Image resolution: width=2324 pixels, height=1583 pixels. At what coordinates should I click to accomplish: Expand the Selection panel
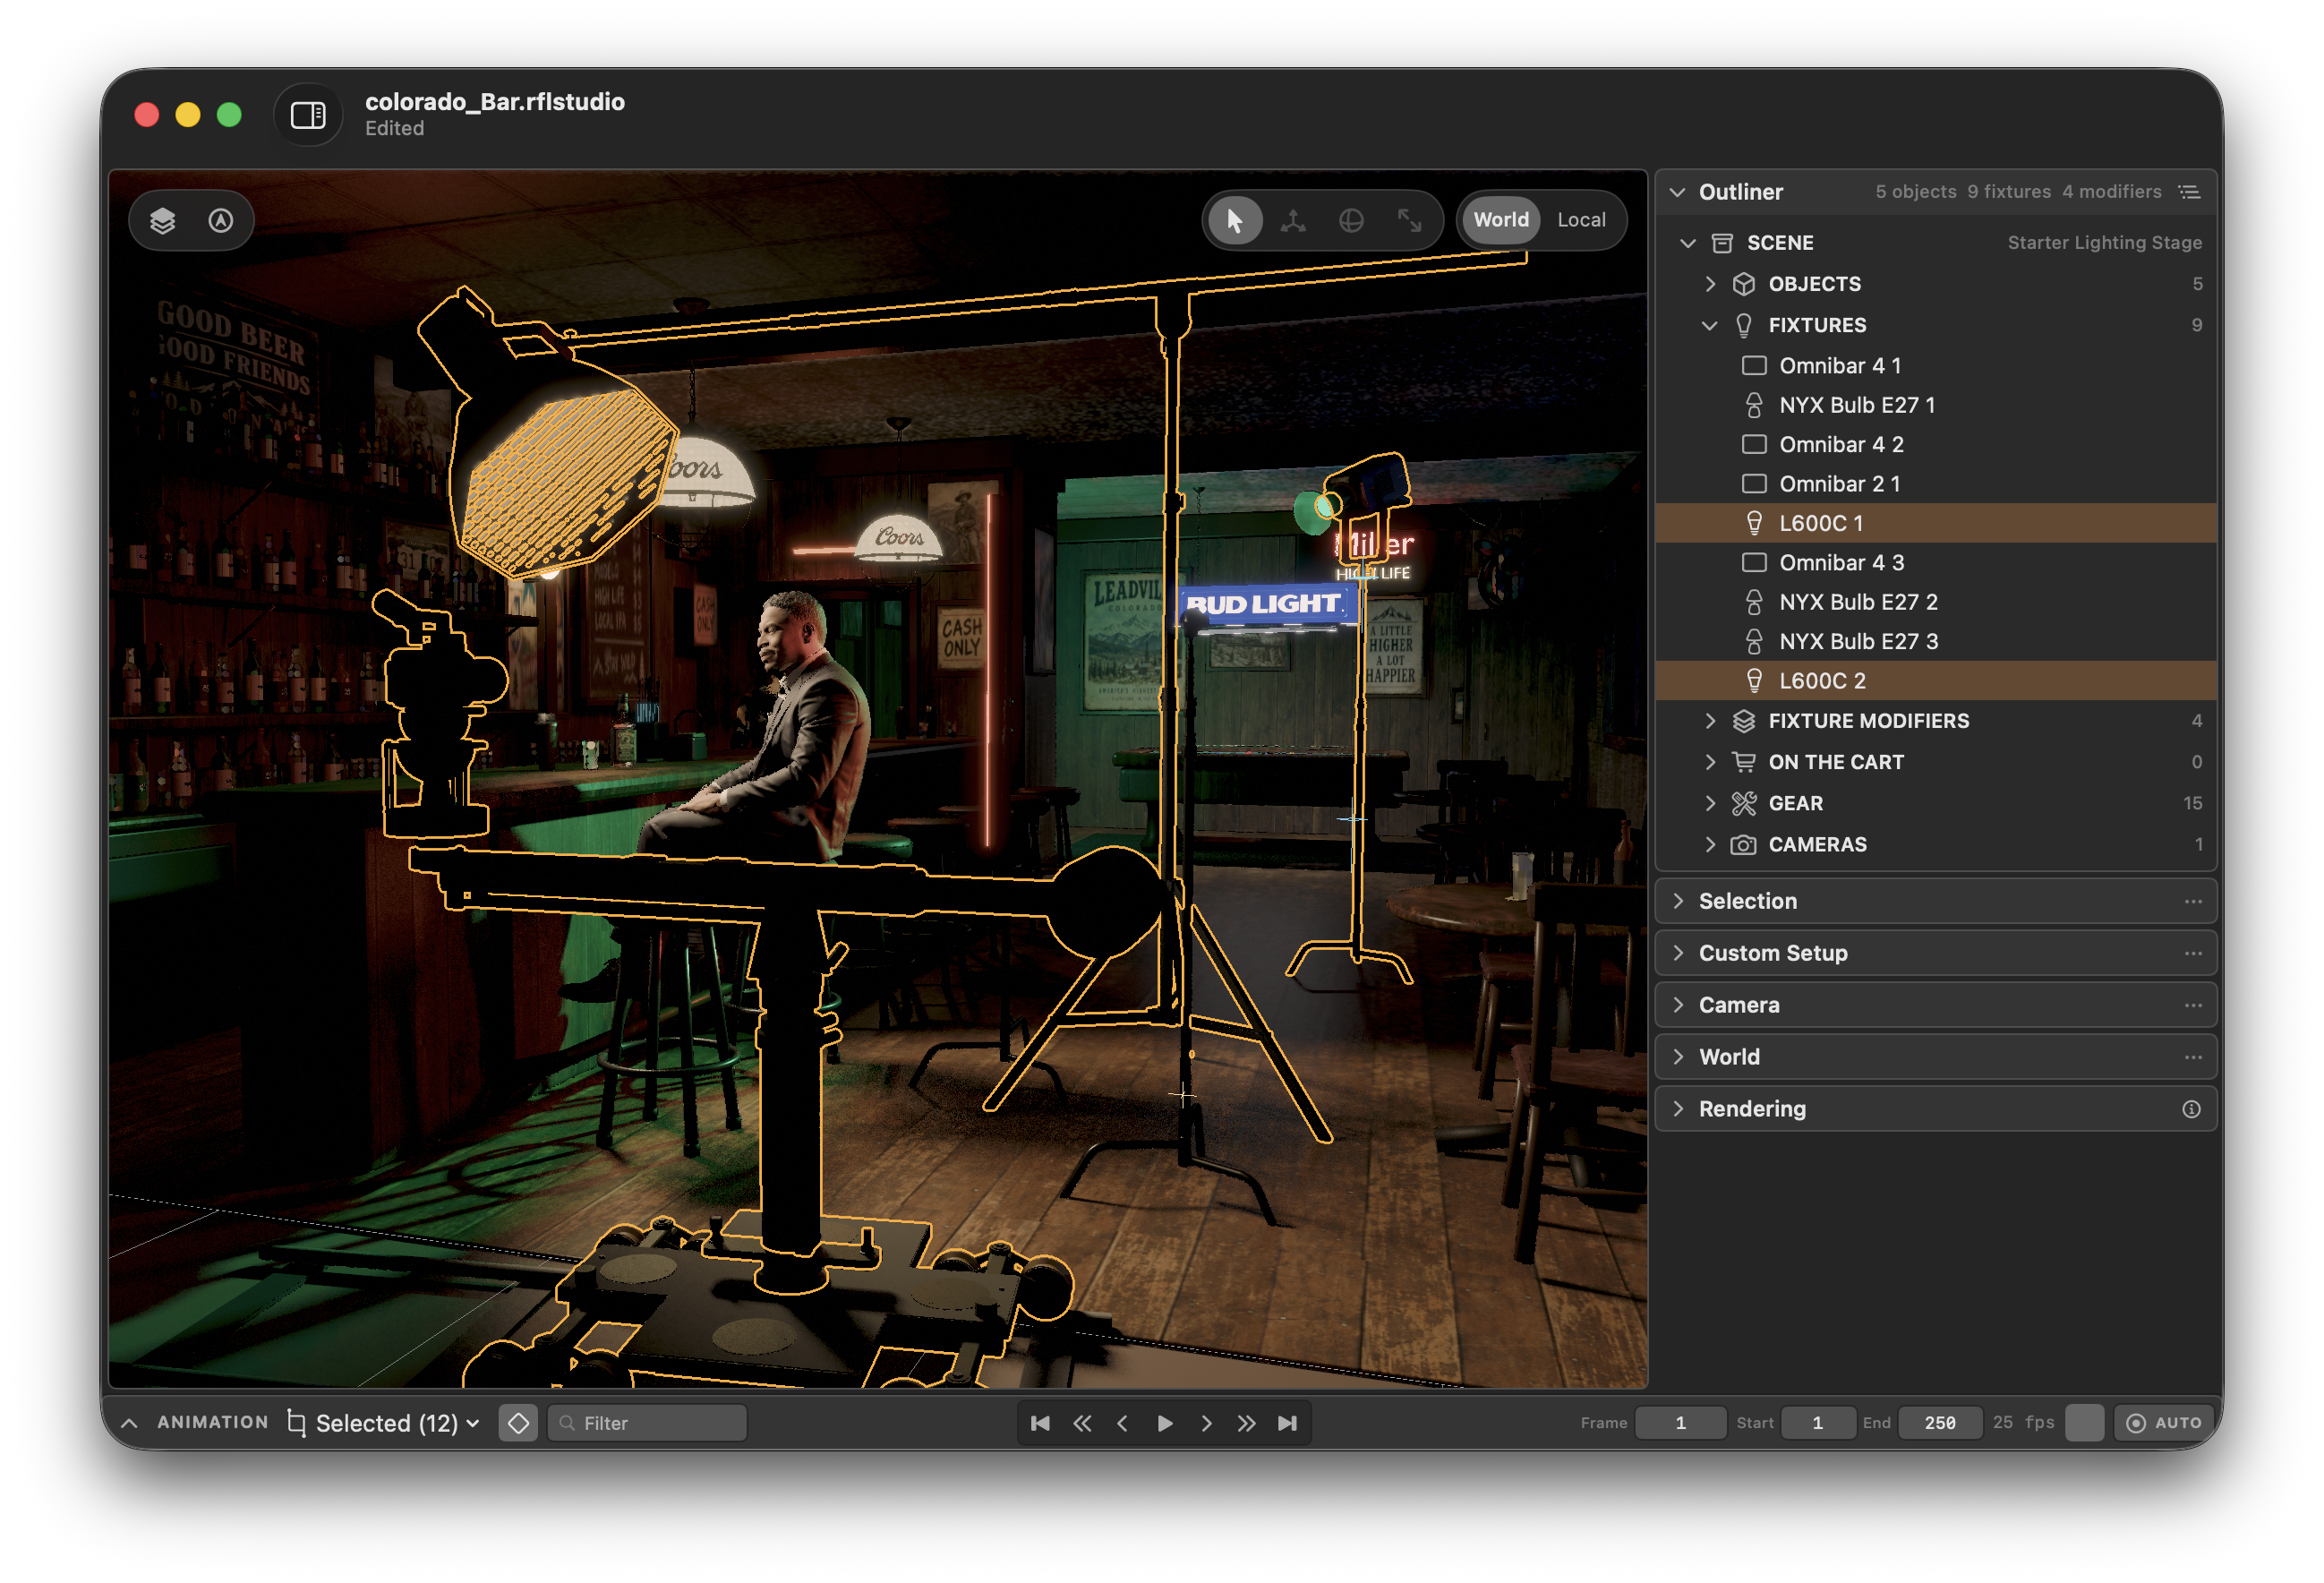1678,901
